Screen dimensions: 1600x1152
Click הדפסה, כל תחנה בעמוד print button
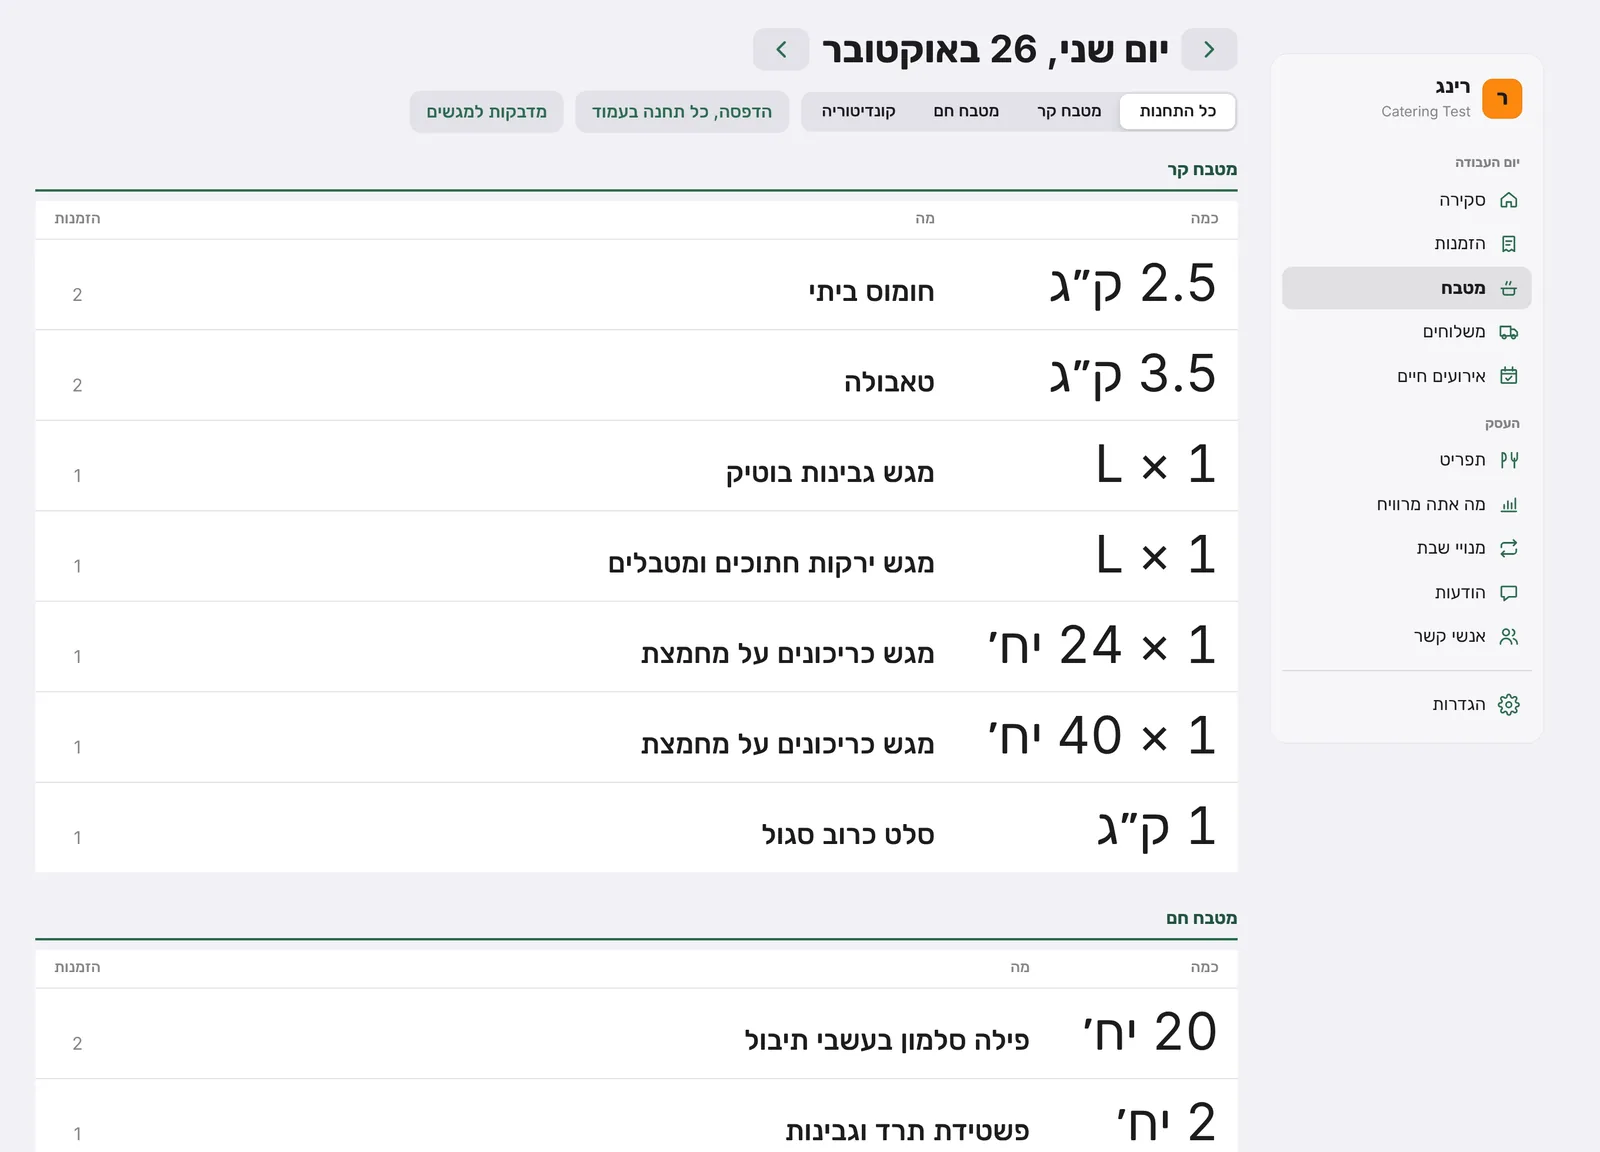click(682, 112)
